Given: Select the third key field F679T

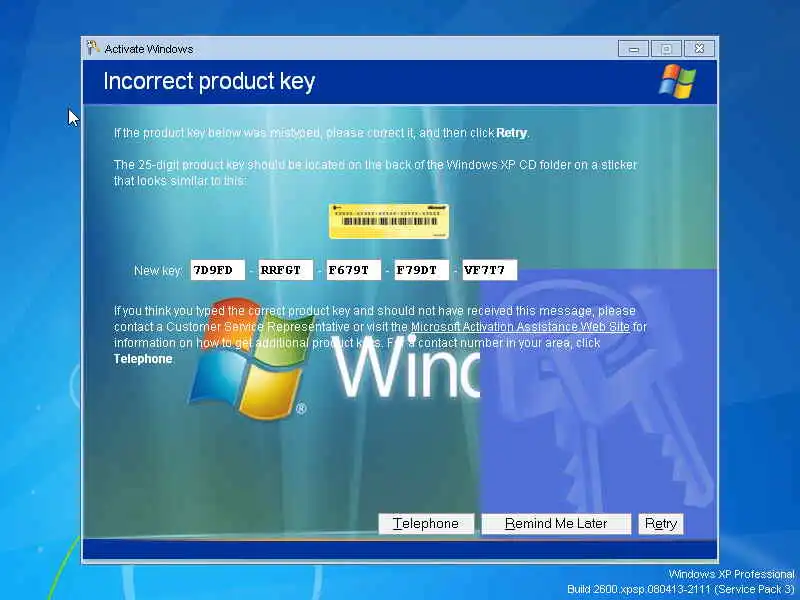Looking at the screenshot, I should point(354,270).
